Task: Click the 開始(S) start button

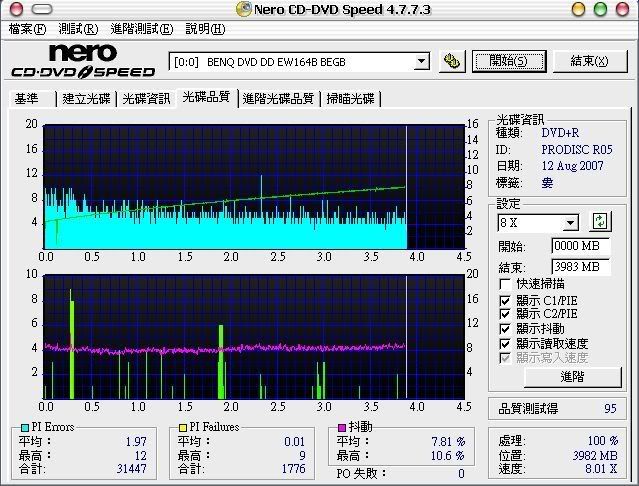Action: 509,62
